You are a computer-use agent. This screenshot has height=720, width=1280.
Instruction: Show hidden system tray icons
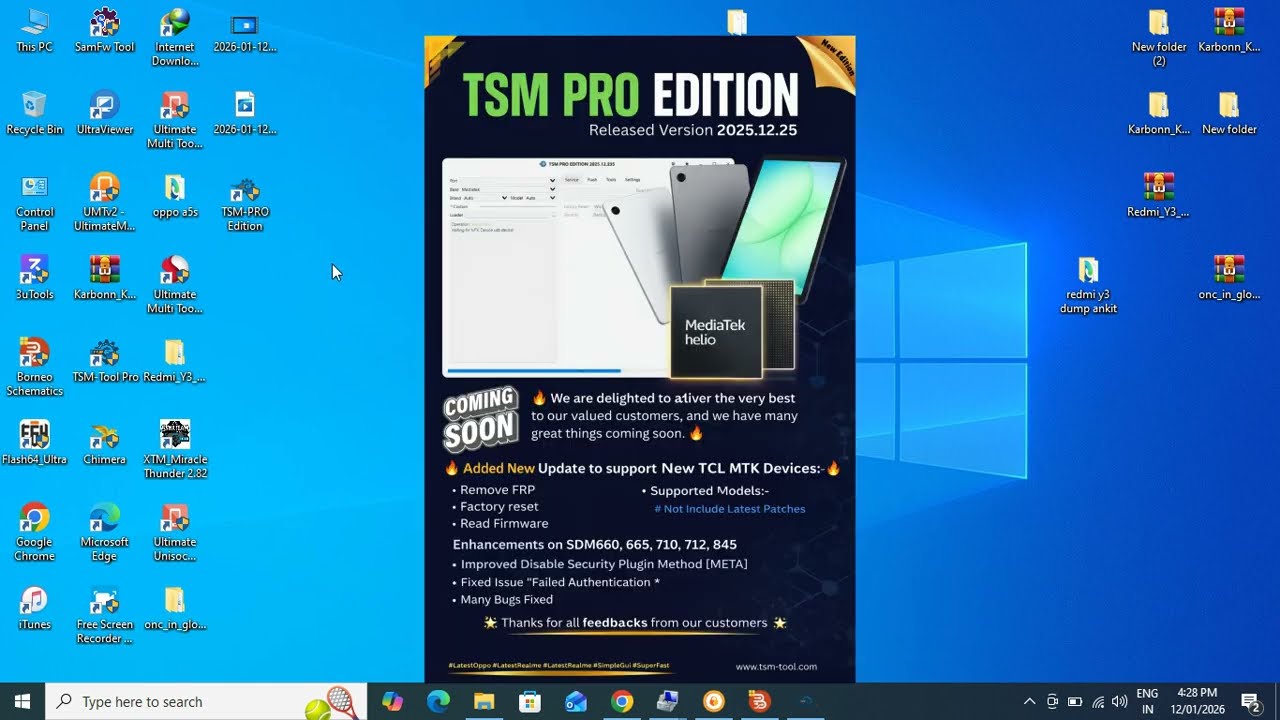[1029, 701]
